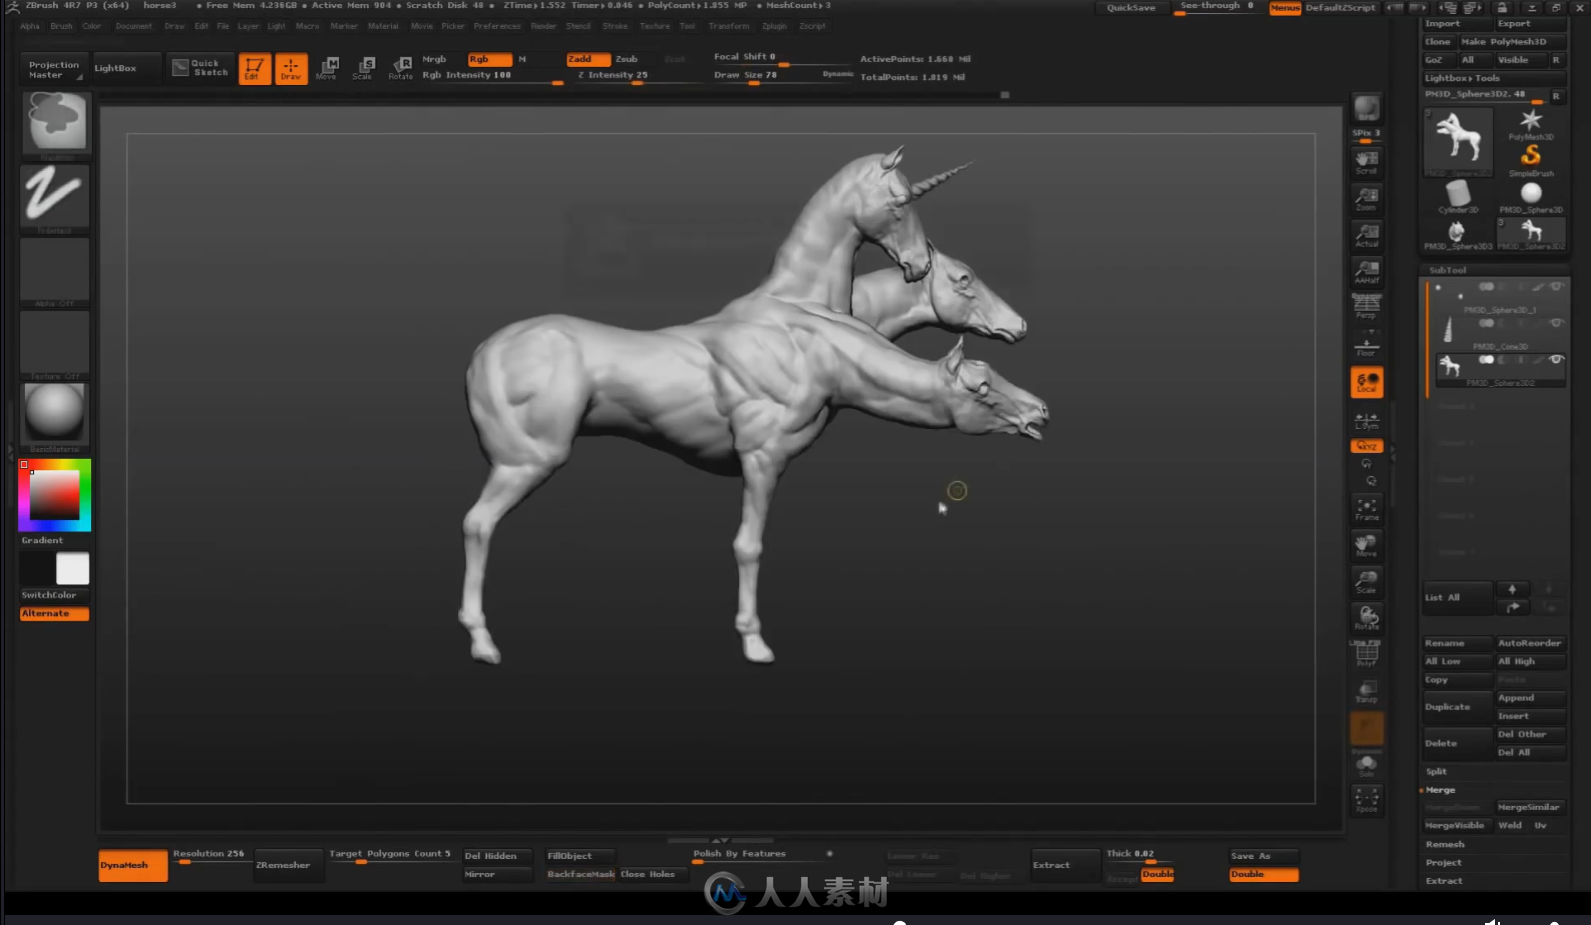
Task: Toggle Local symmetry button
Action: [1366, 382]
